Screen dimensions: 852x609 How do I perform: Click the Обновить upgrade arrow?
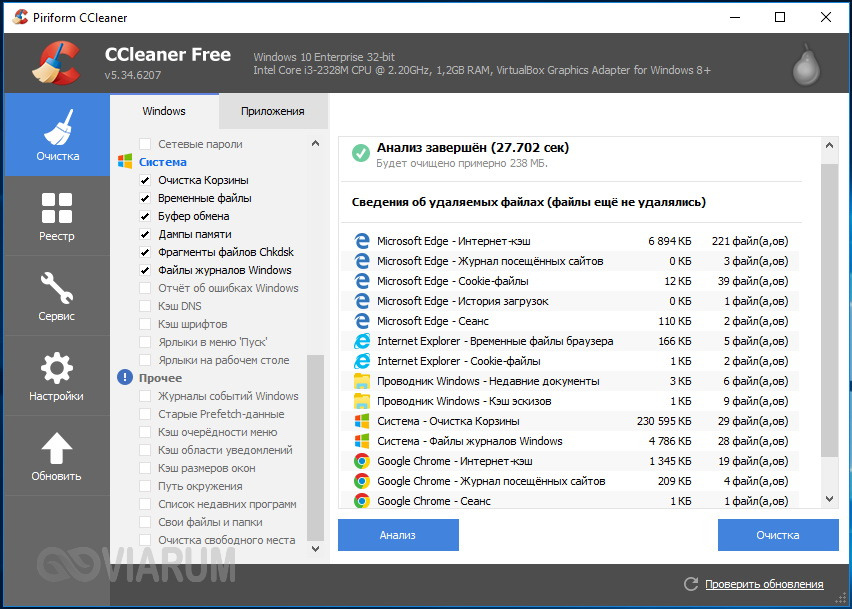(x=57, y=456)
